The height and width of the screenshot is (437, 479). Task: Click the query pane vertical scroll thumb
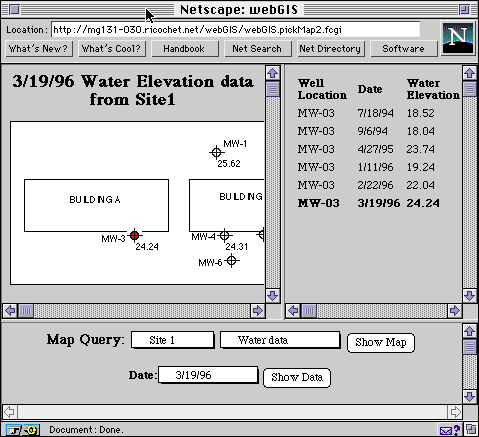(470, 347)
